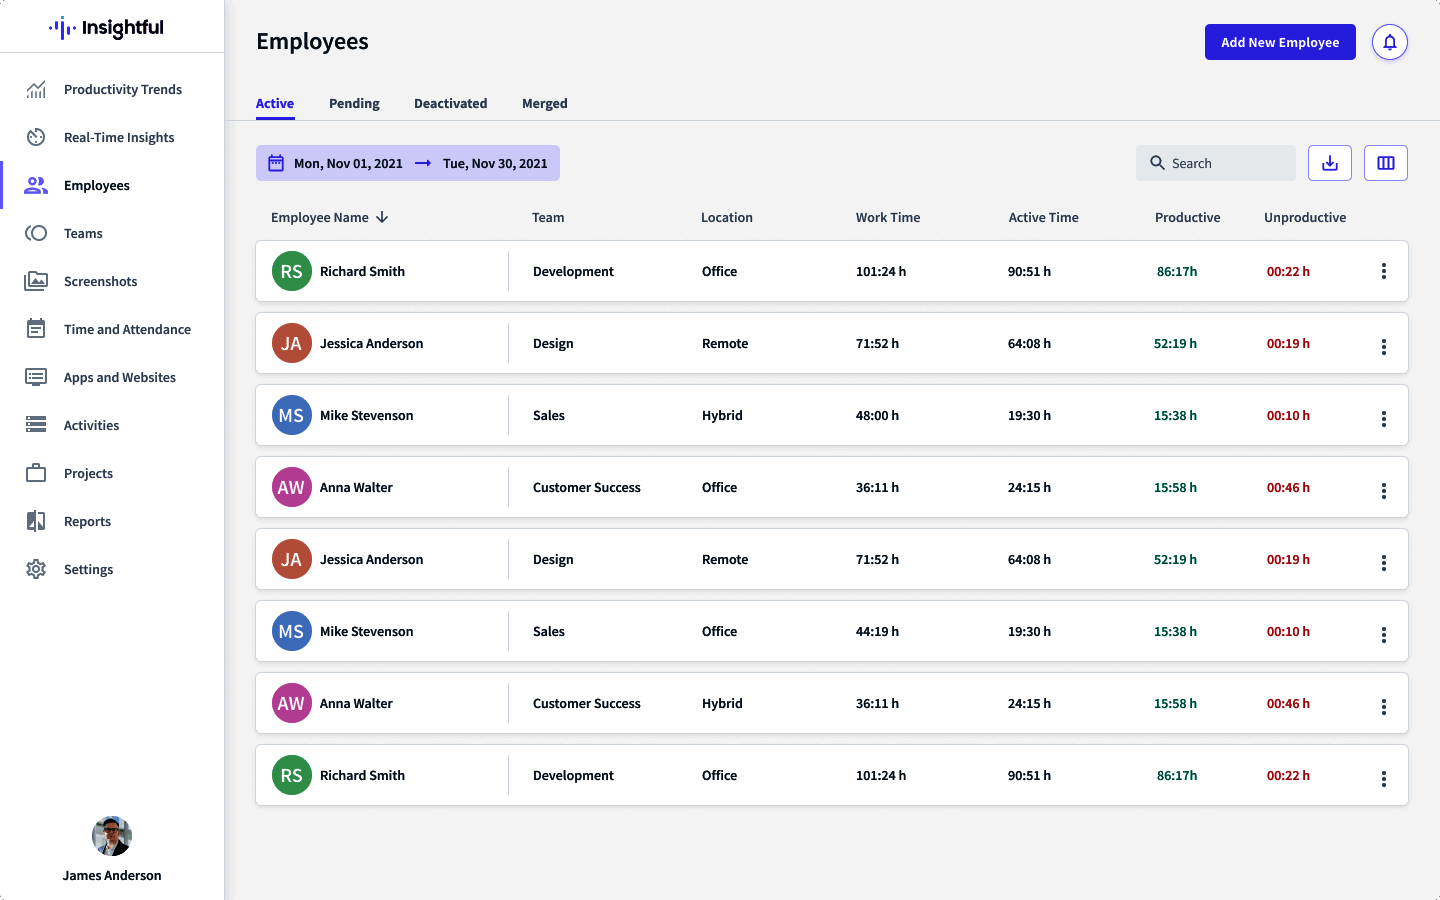1440x900 pixels.
Task: Open three-dot menu for Mike Stevenson Hybrid row
Action: pyautogui.click(x=1383, y=419)
